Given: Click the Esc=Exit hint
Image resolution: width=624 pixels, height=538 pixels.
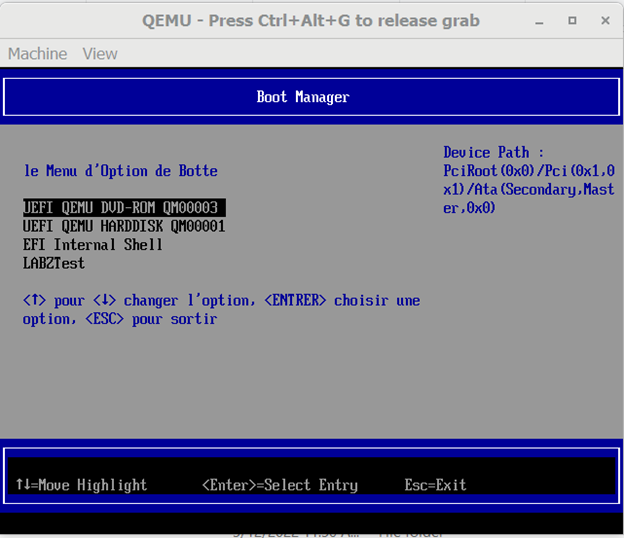Looking at the screenshot, I should pyautogui.click(x=435, y=485).
